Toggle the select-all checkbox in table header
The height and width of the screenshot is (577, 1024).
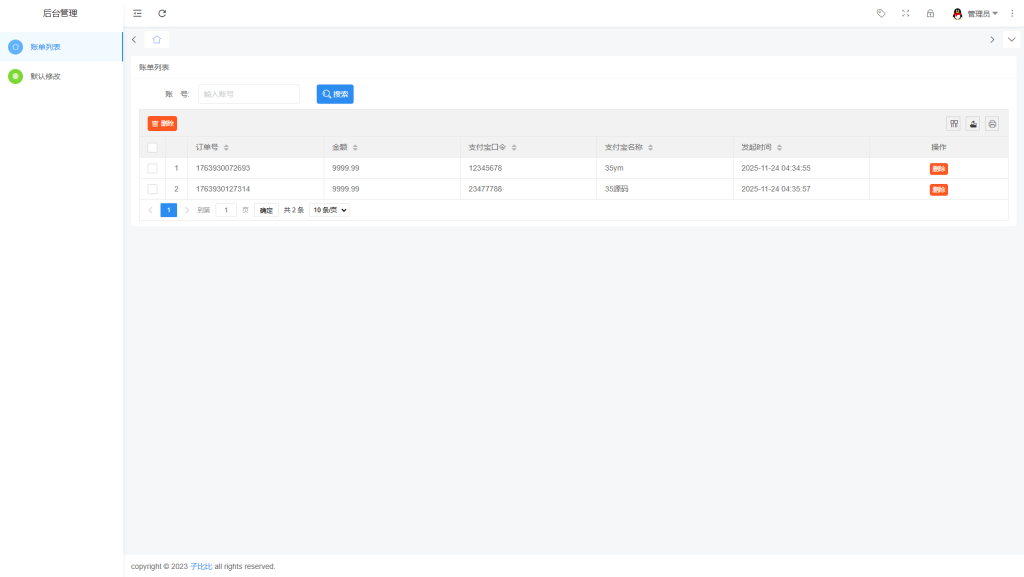click(x=153, y=147)
